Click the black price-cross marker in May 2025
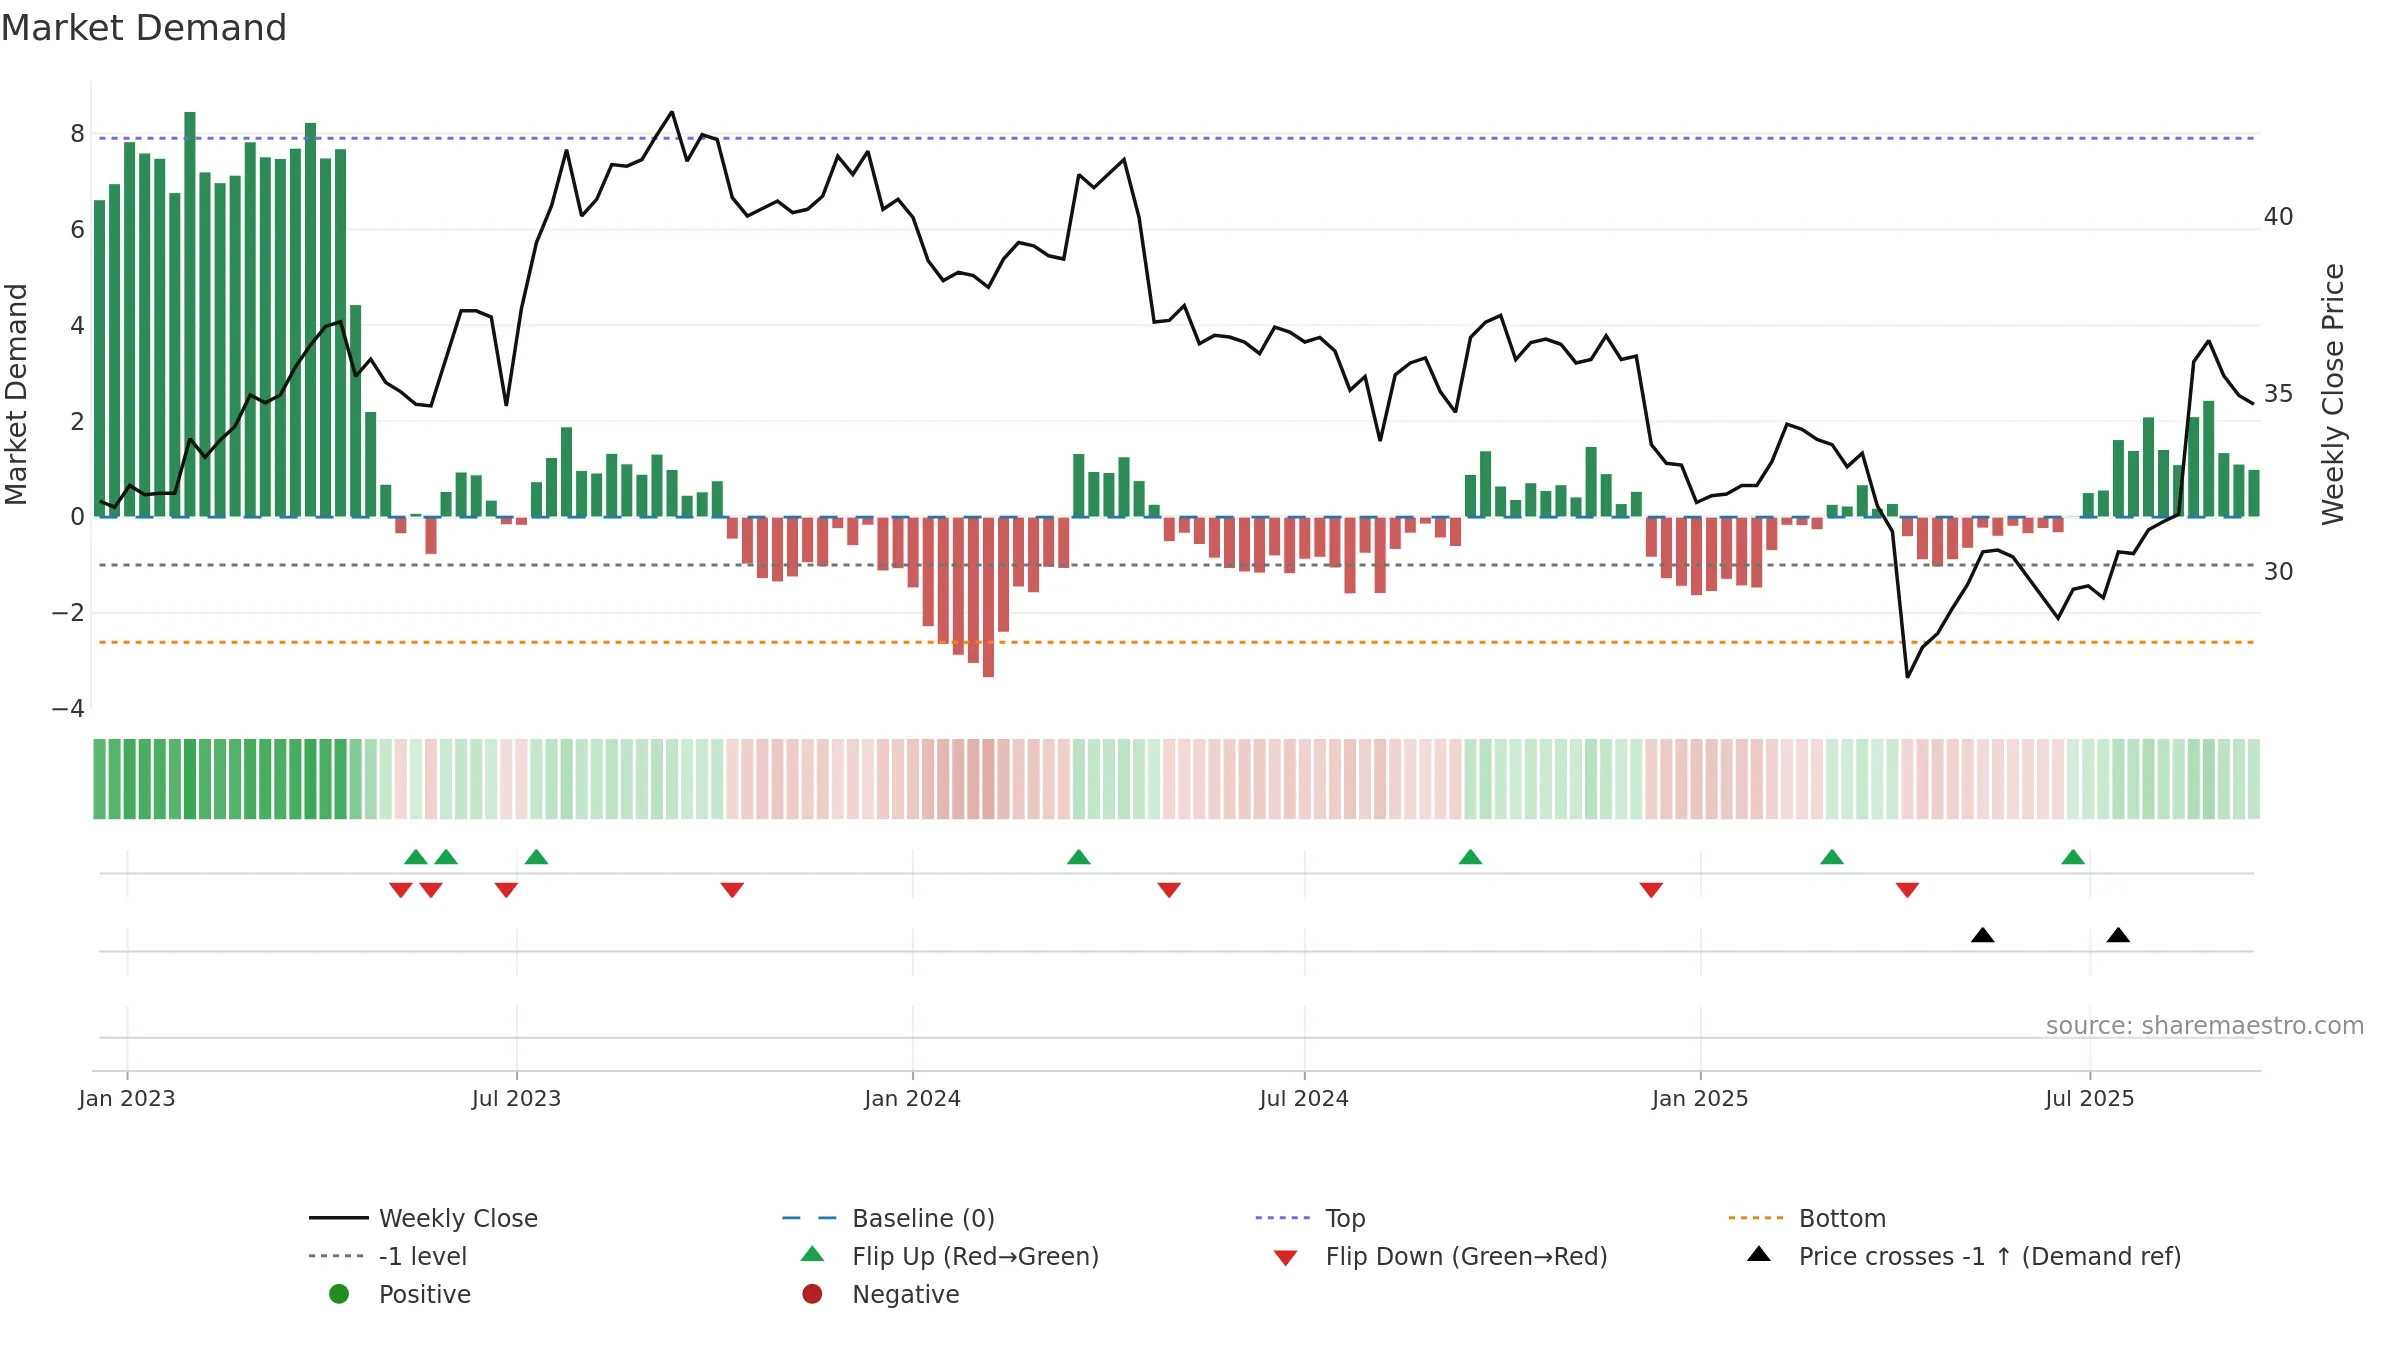Image resolution: width=2400 pixels, height=1350 pixels. click(x=1983, y=935)
